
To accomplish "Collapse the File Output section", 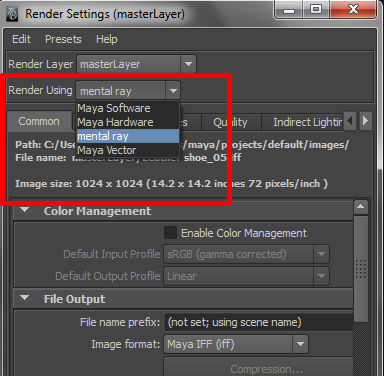I will pos(24,298).
